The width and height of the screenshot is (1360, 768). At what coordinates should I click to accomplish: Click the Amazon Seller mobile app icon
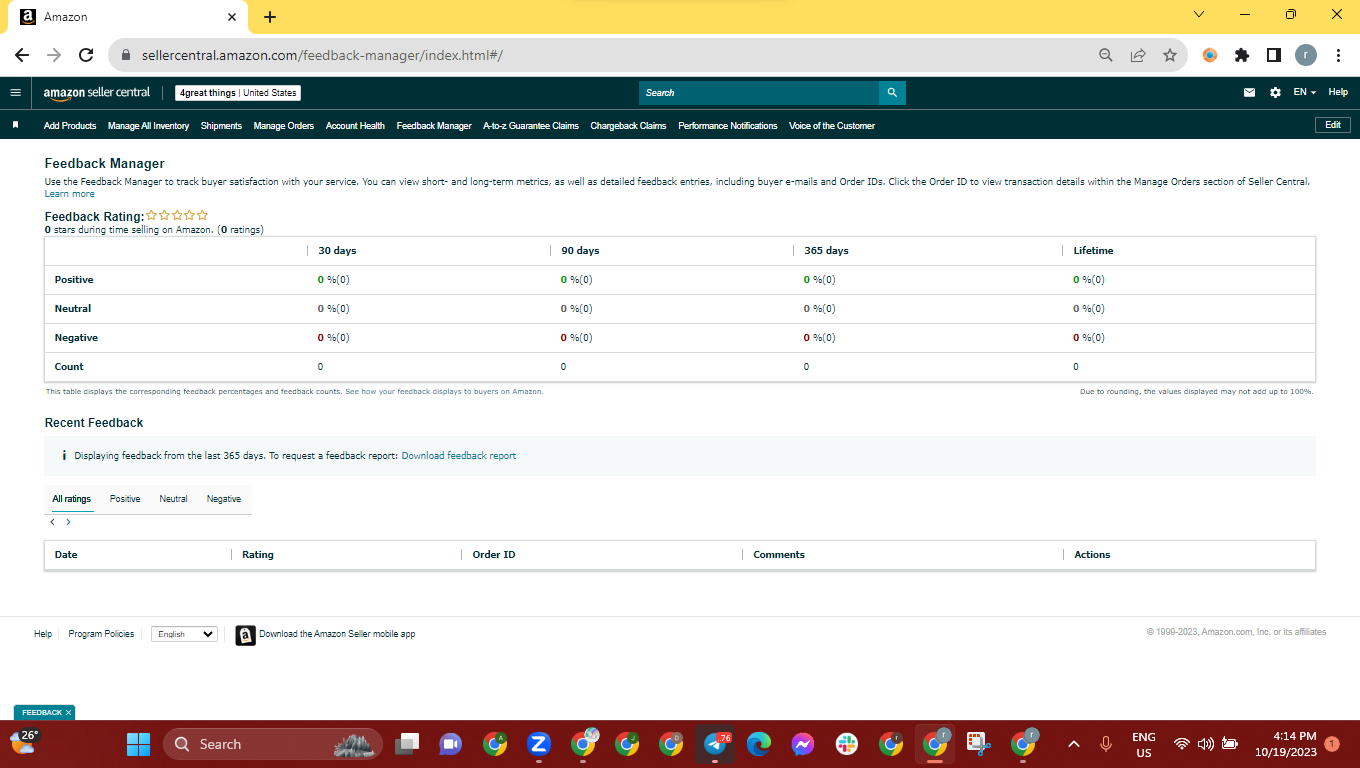245,635
